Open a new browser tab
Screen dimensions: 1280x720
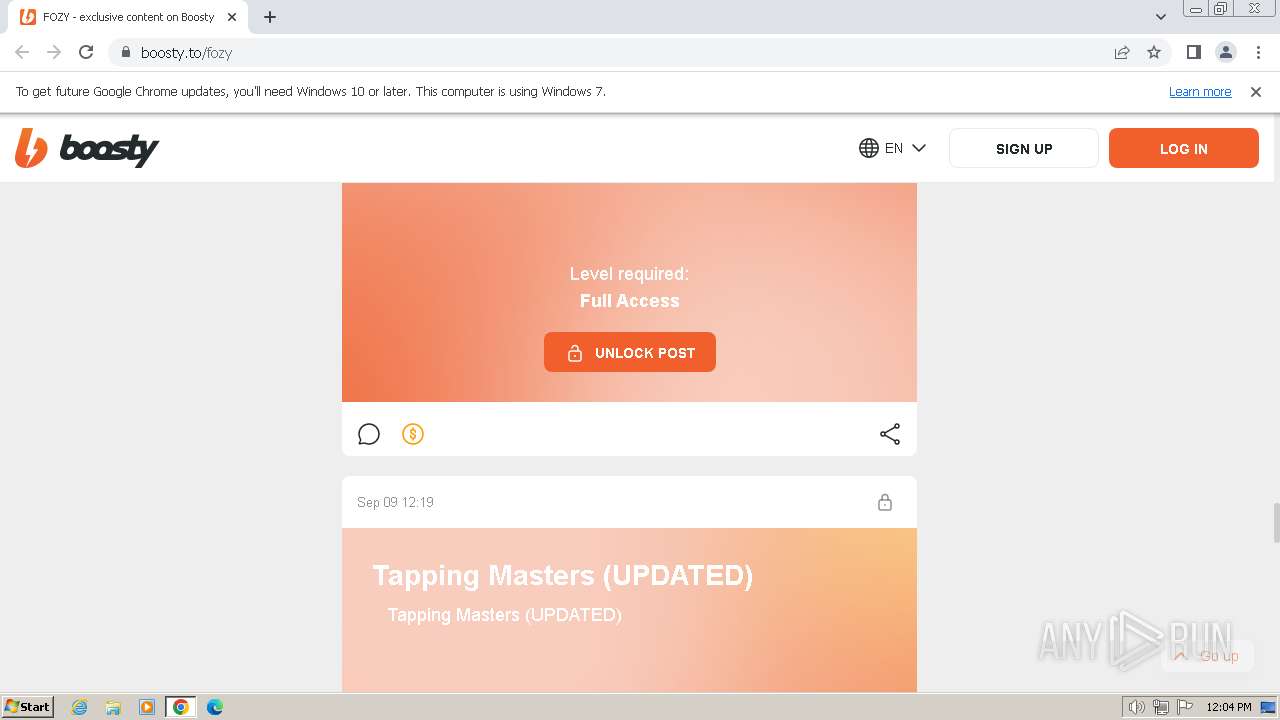(x=270, y=17)
